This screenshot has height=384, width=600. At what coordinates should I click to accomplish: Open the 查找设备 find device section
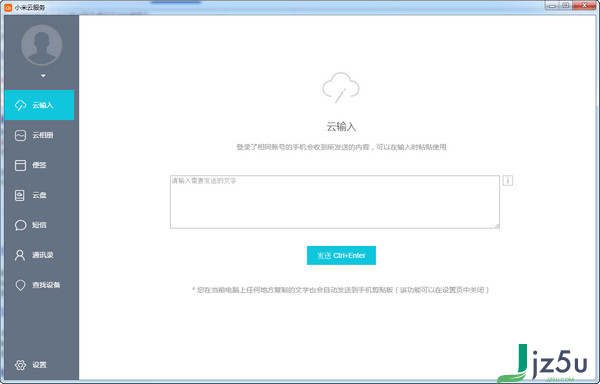[x=39, y=285]
